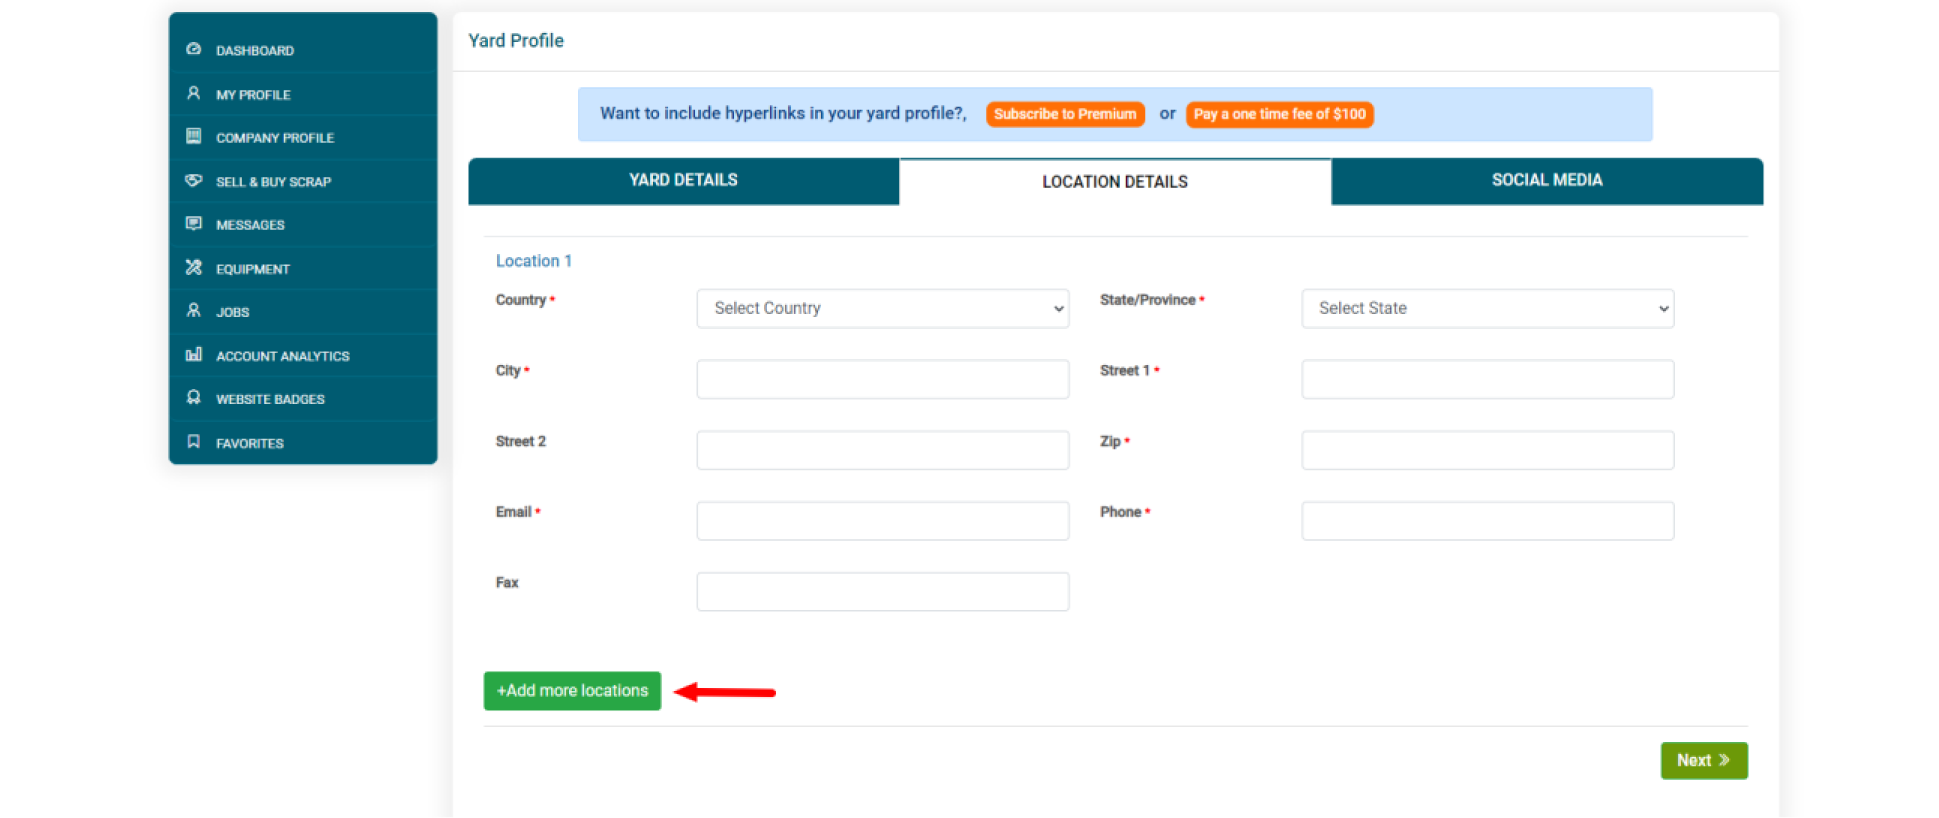Screen dimensions: 1939x818
Task: Choose Pay a one time fee of $100
Action: point(1279,114)
